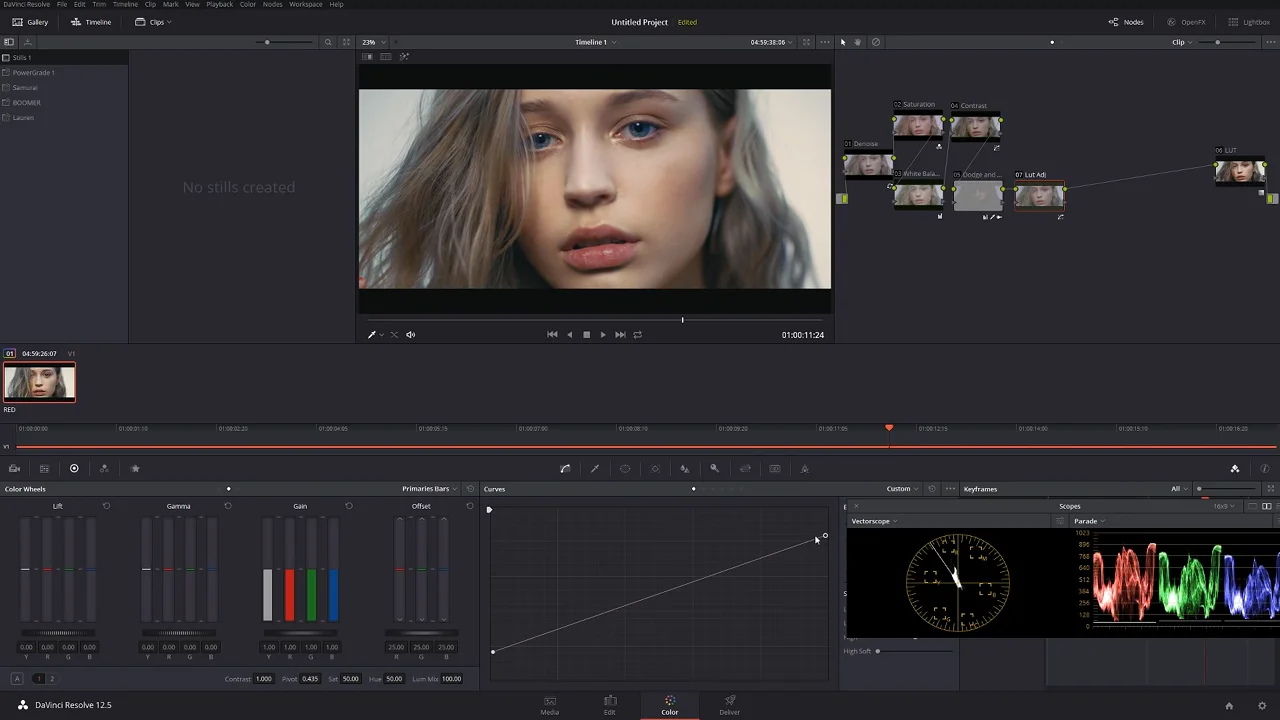1280x720 pixels.
Task: Open the Vectorscope type dropdown
Action: point(874,521)
